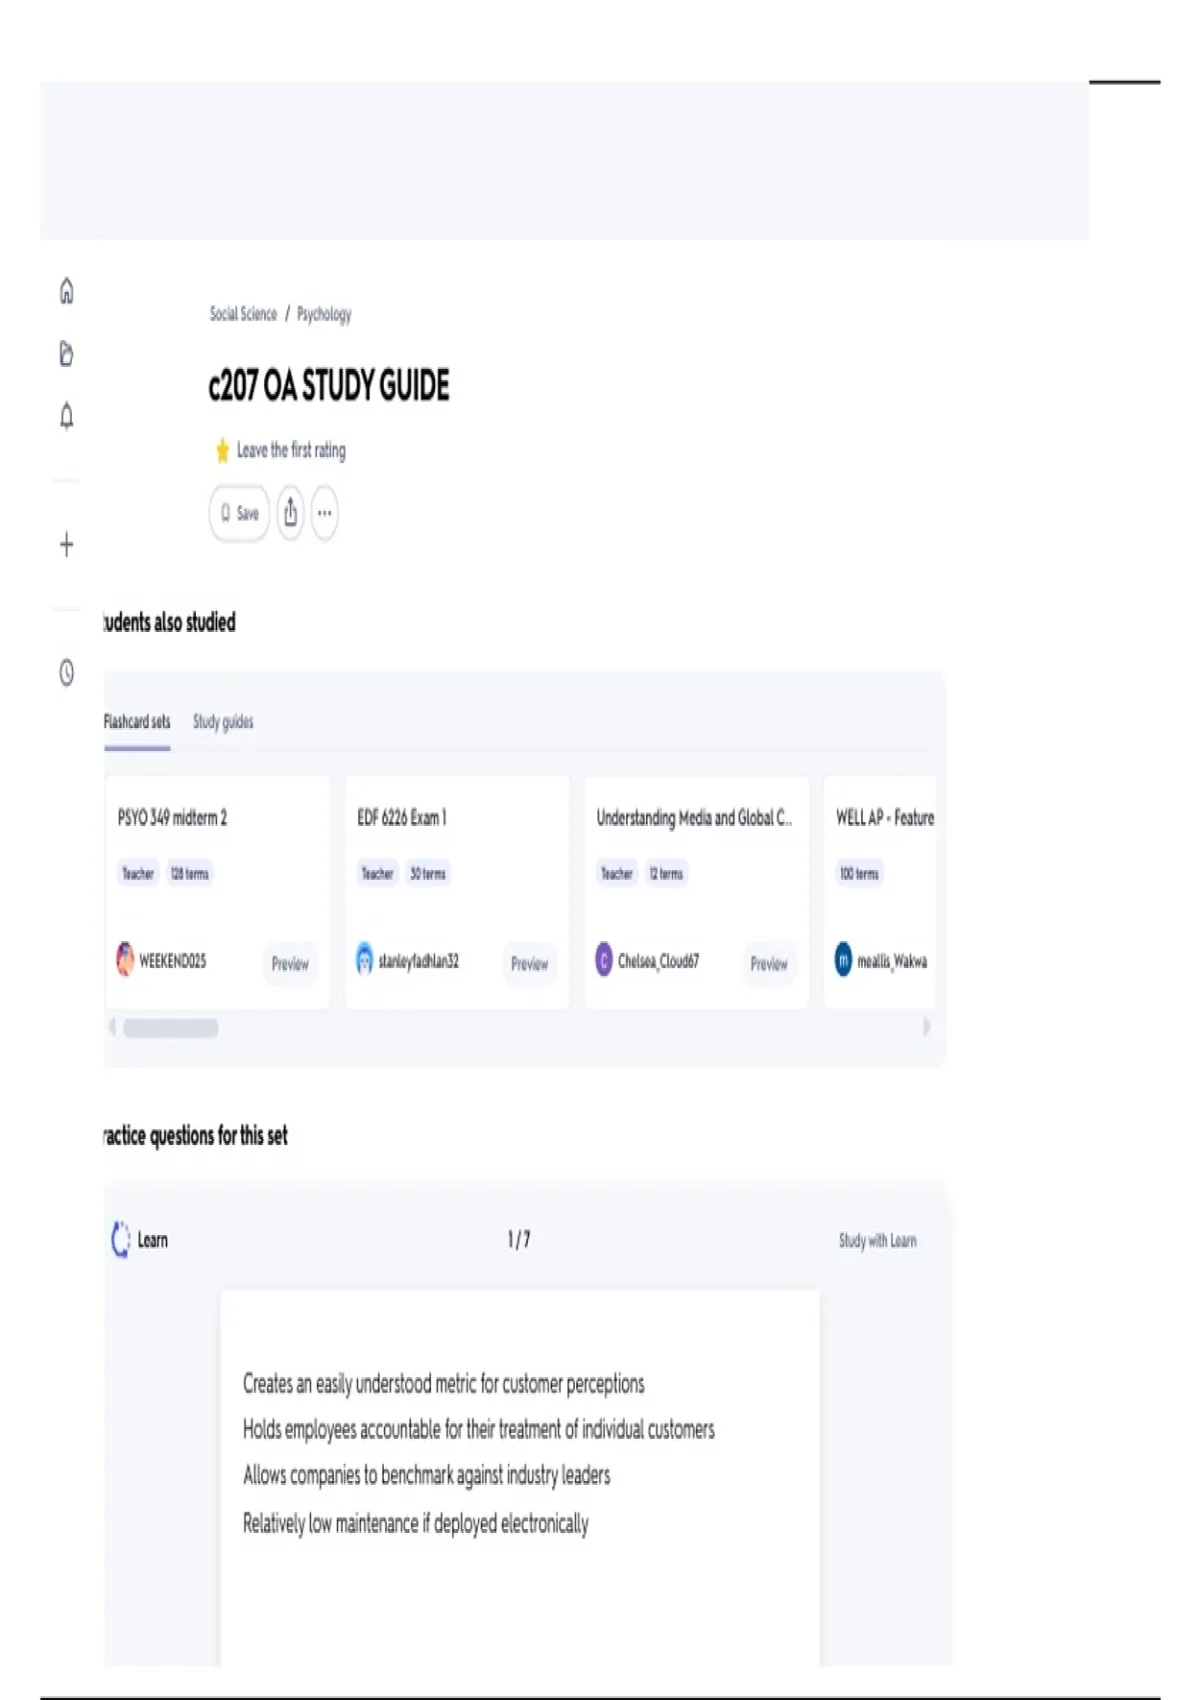The image size is (1200, 1700).
Task: Save this study guide
Action: click(x=239, y=513)
